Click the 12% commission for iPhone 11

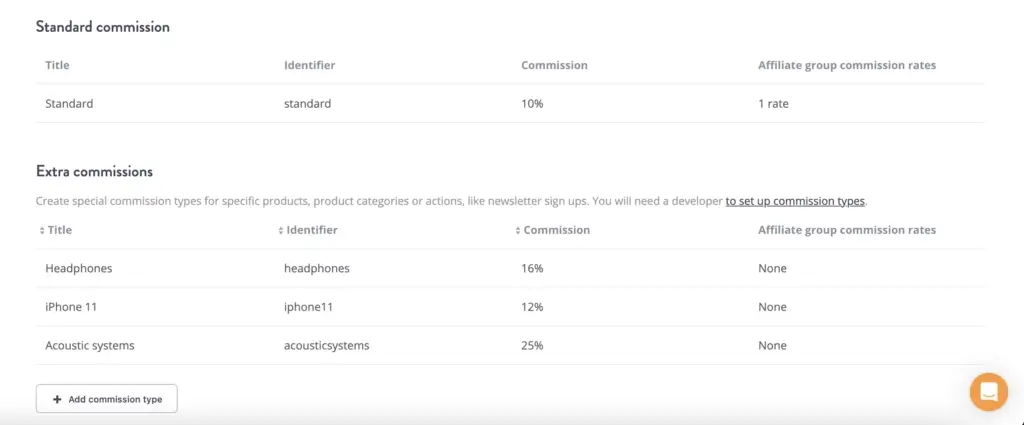(532, 307)
